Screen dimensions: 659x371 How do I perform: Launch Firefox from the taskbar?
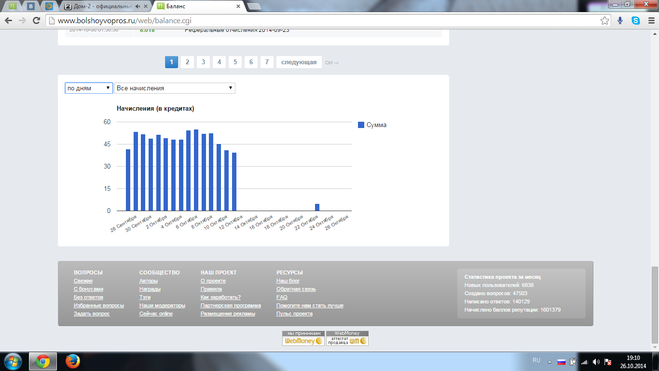[73, 361]
